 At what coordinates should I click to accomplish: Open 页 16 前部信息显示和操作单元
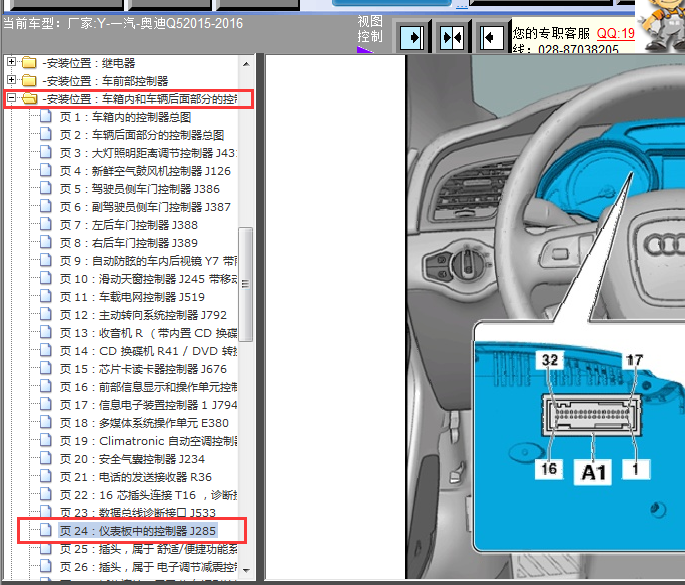(x=148, y=387)
